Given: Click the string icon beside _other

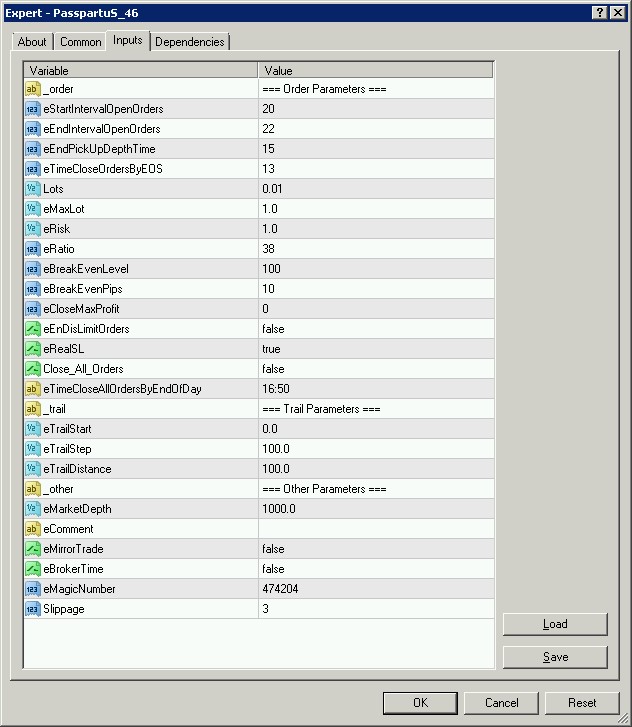Looking at the screenshot, I should [x=32, y=489].
